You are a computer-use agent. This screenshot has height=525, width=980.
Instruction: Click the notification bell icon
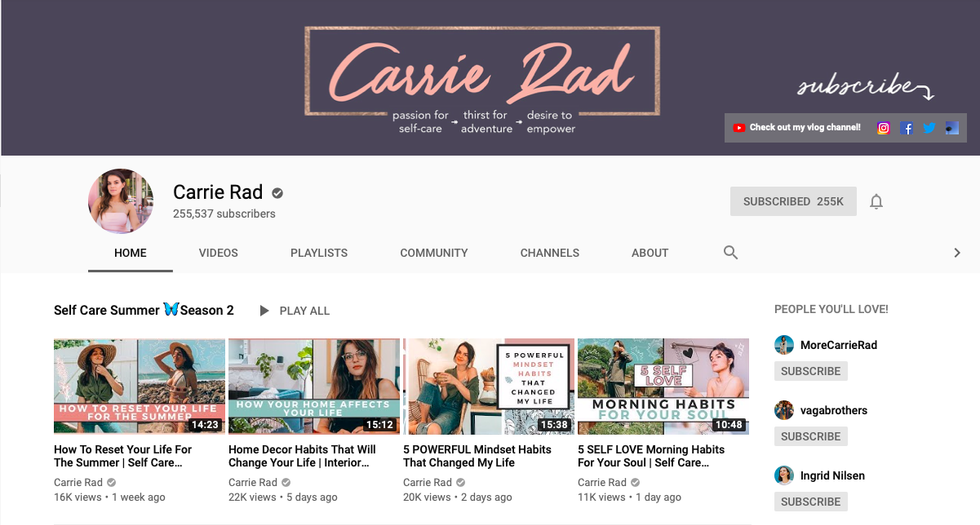[x=876, y=202]
